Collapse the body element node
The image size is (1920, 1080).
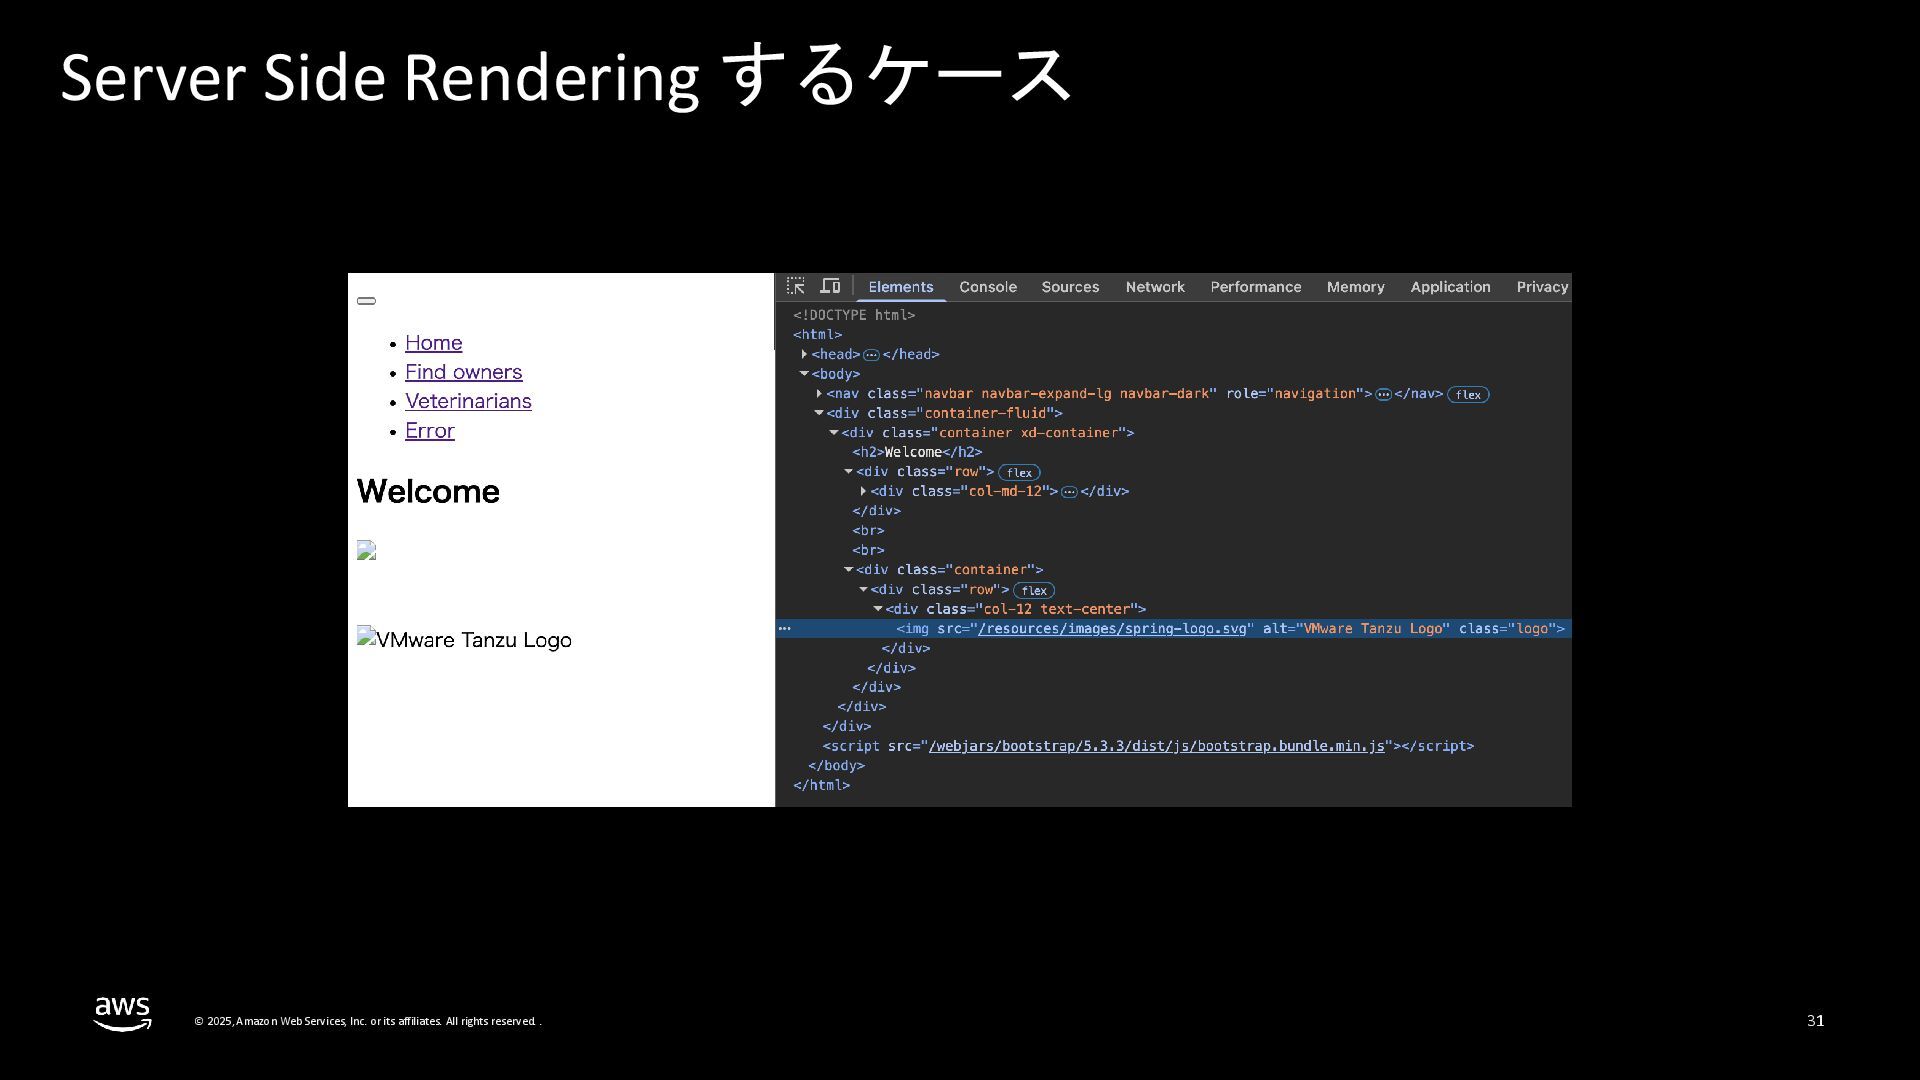[804, 374]
